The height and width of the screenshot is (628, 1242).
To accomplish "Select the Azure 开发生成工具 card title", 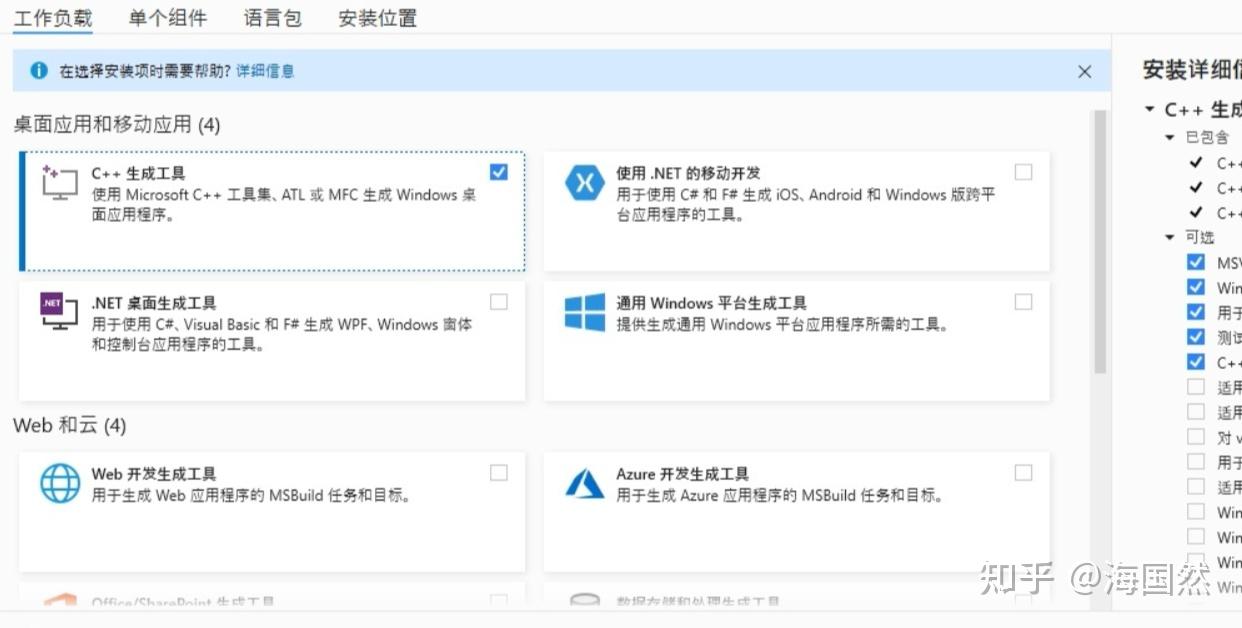I will [x=682, y=474].
